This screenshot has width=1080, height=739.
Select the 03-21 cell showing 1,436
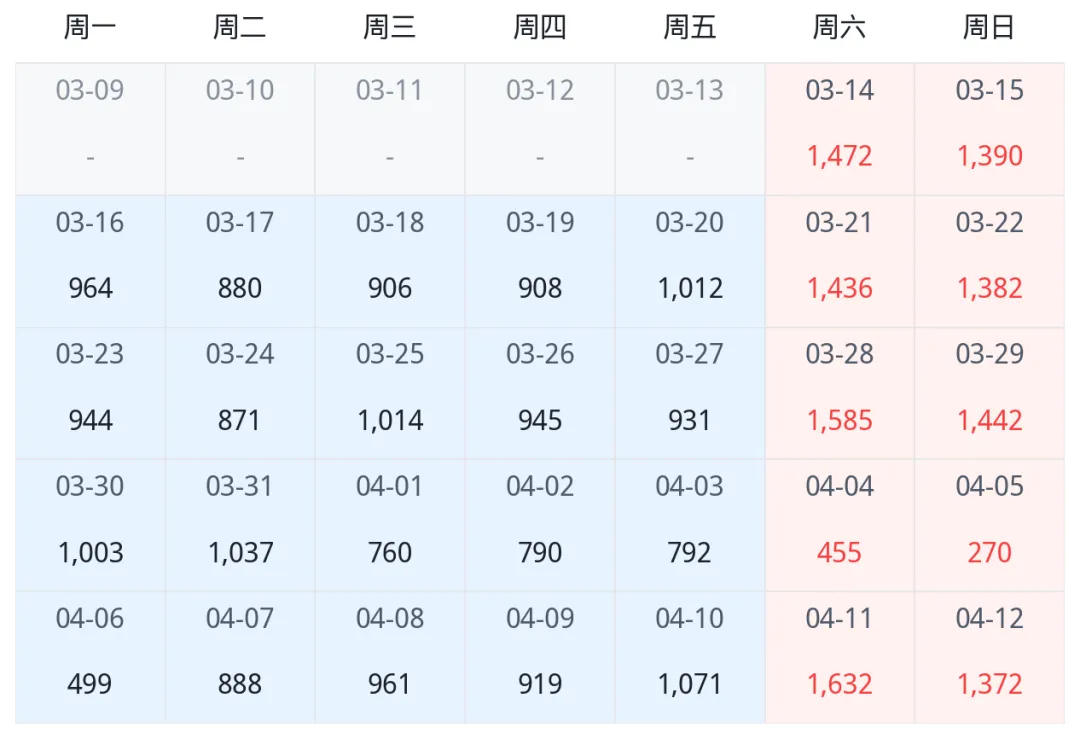840,262
